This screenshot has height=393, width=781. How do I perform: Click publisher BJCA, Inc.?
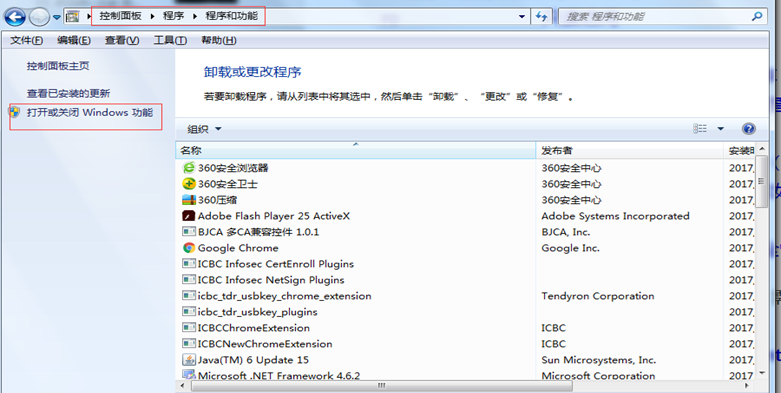pyautogui.click(x=565, y=232)
